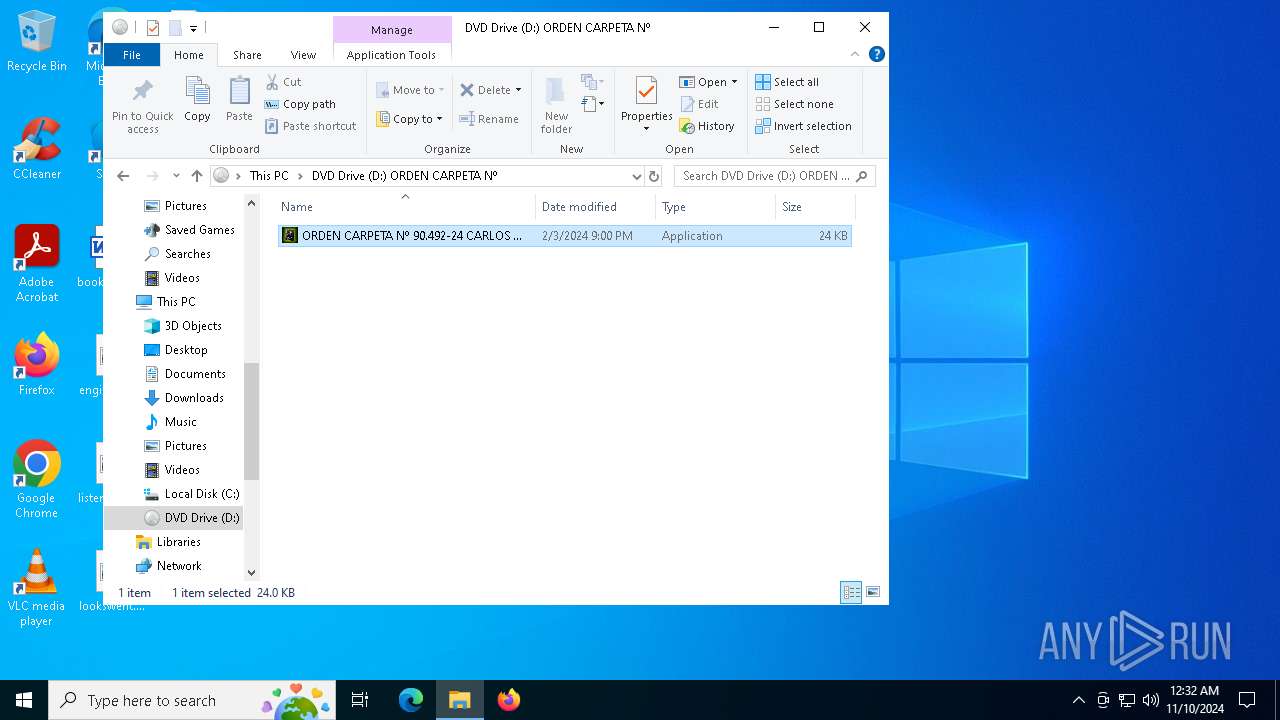Switch to the Home tab

tap(188, 55)
